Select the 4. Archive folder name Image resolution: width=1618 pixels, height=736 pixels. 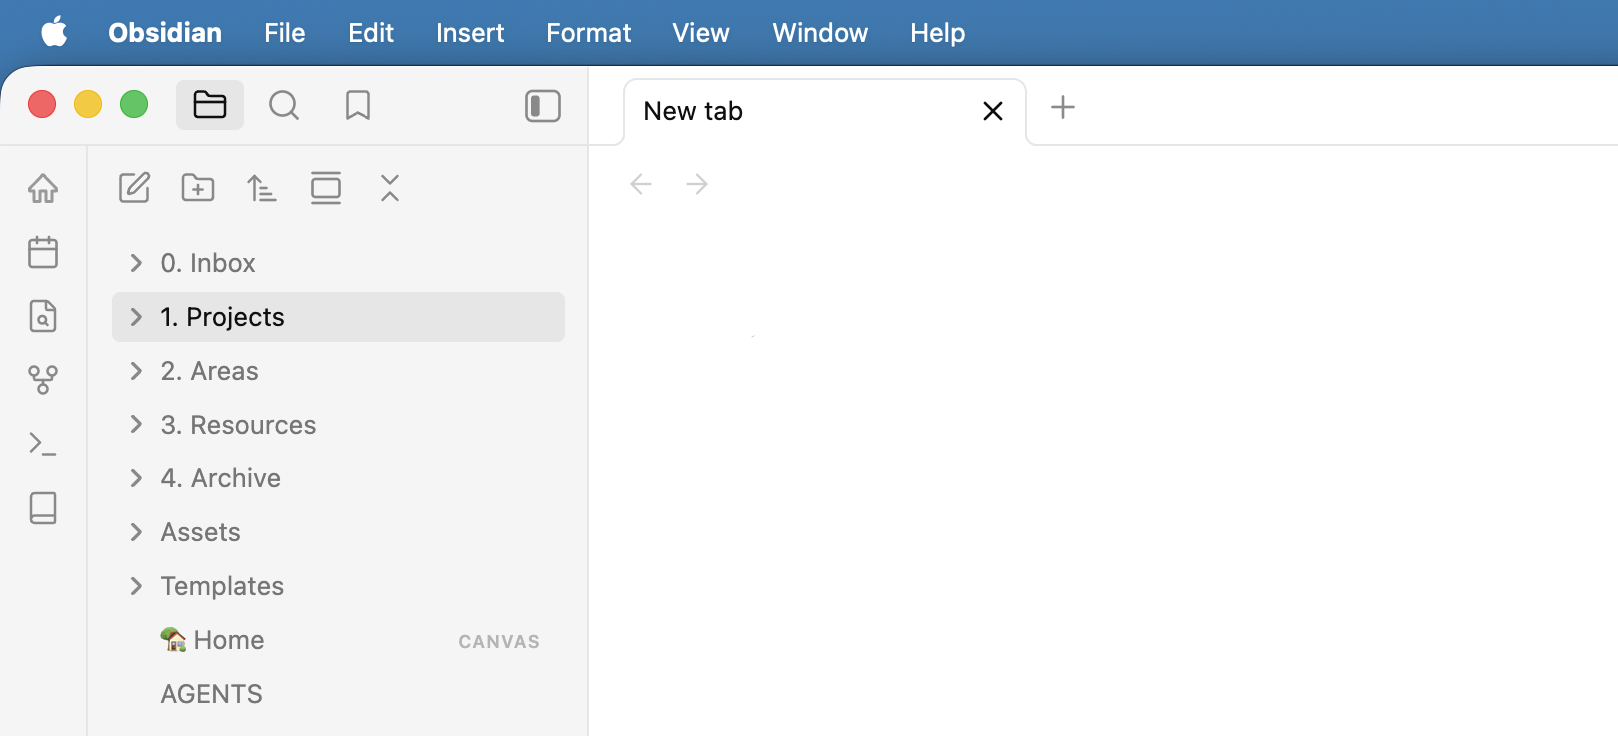pyautogui.click(x=221, y=478)
